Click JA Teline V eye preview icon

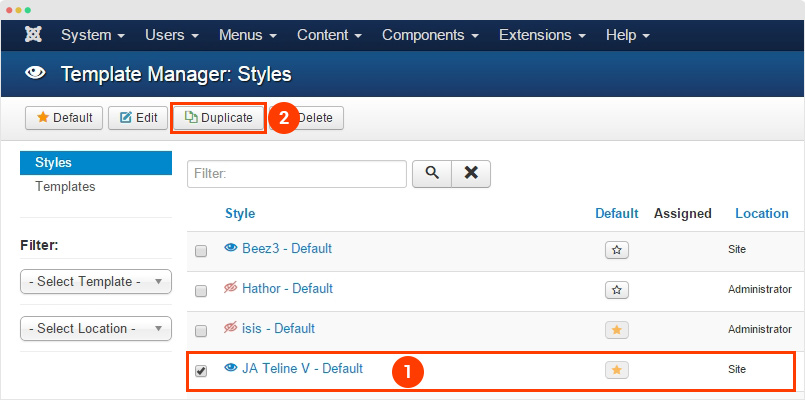pos(231,368)
